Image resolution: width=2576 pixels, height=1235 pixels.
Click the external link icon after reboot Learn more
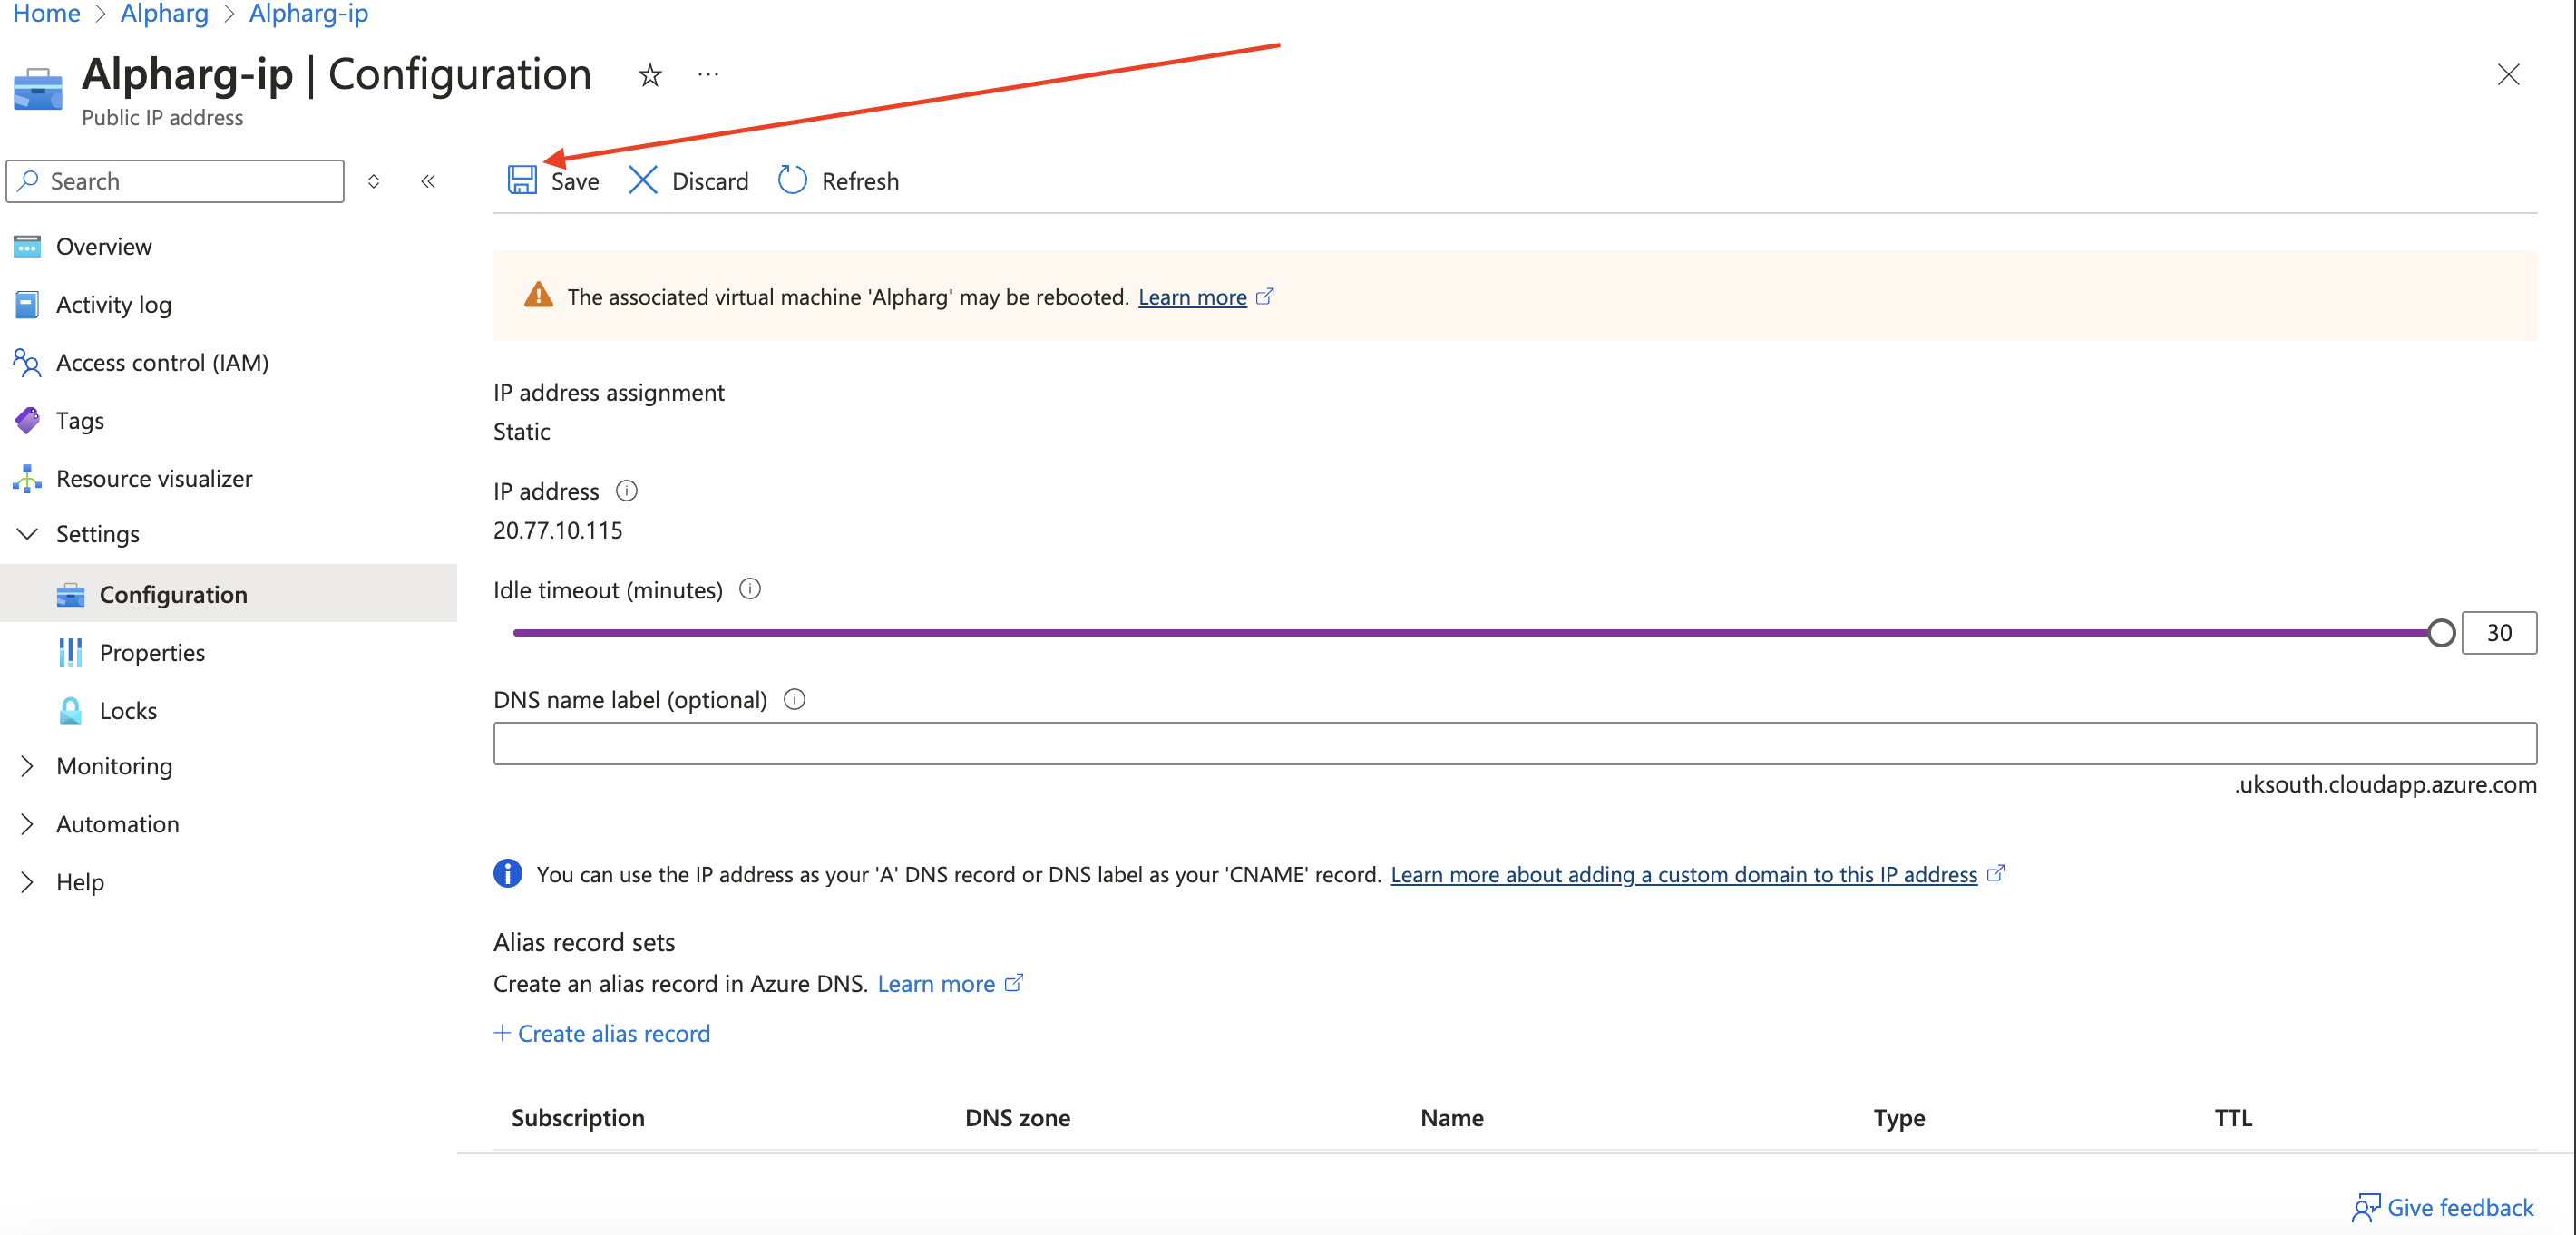pos(1265,297)
